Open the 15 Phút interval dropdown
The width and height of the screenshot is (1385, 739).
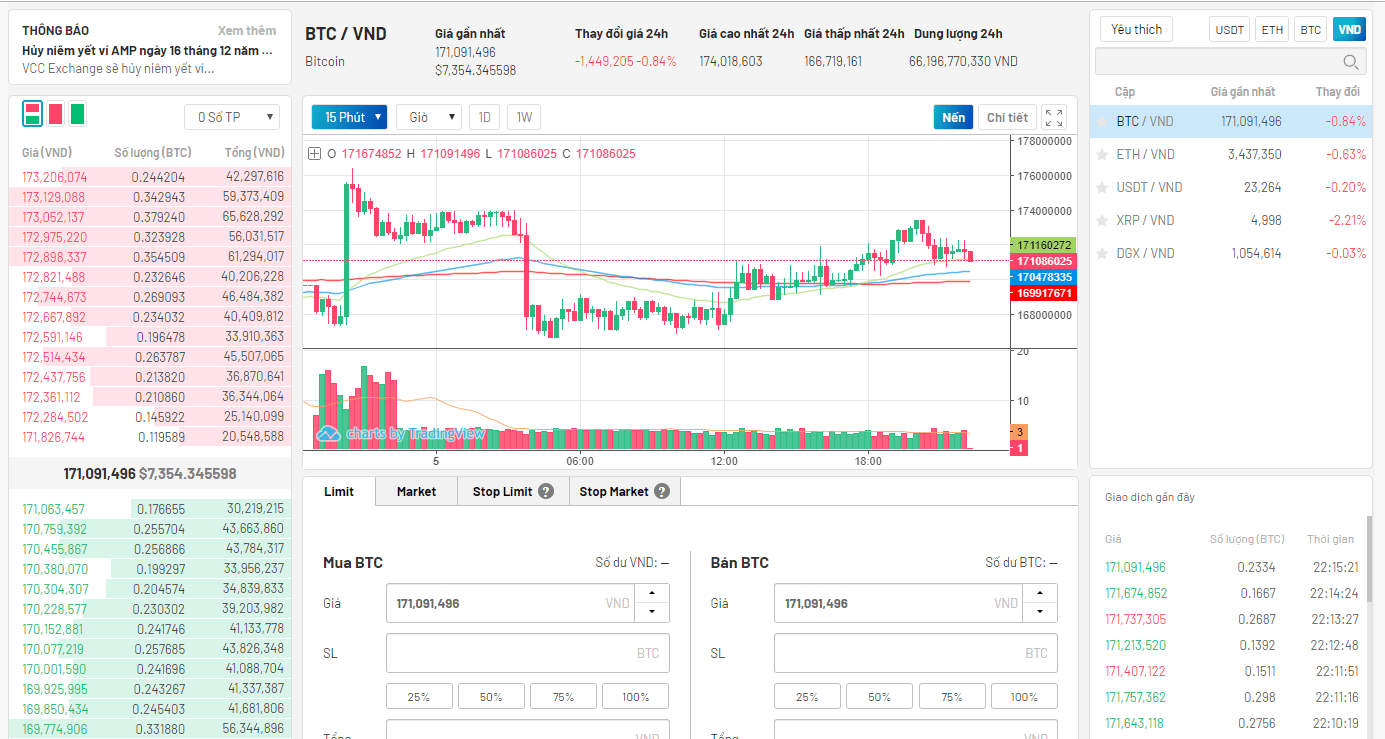pyautogui.click(x=349, y=117)
